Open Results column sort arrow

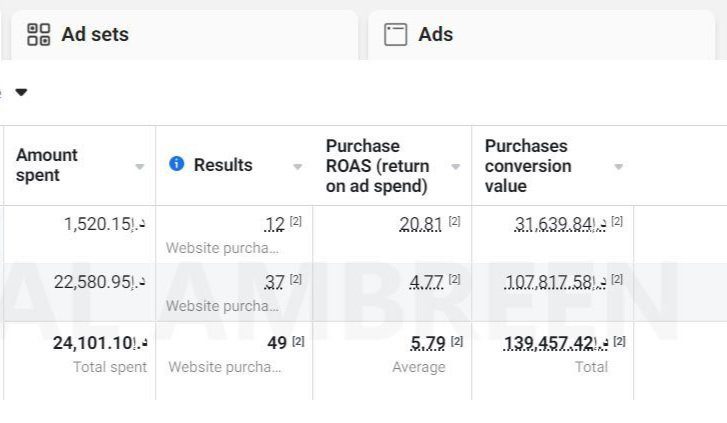(297, 167)
